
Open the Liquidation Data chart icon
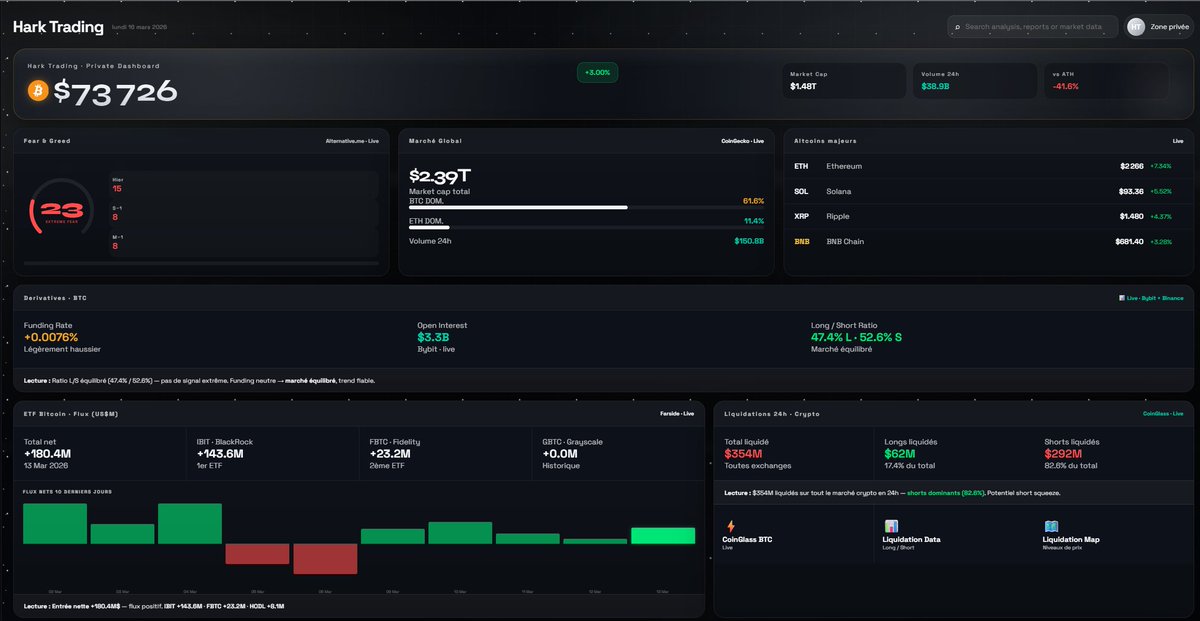point(891,526)
